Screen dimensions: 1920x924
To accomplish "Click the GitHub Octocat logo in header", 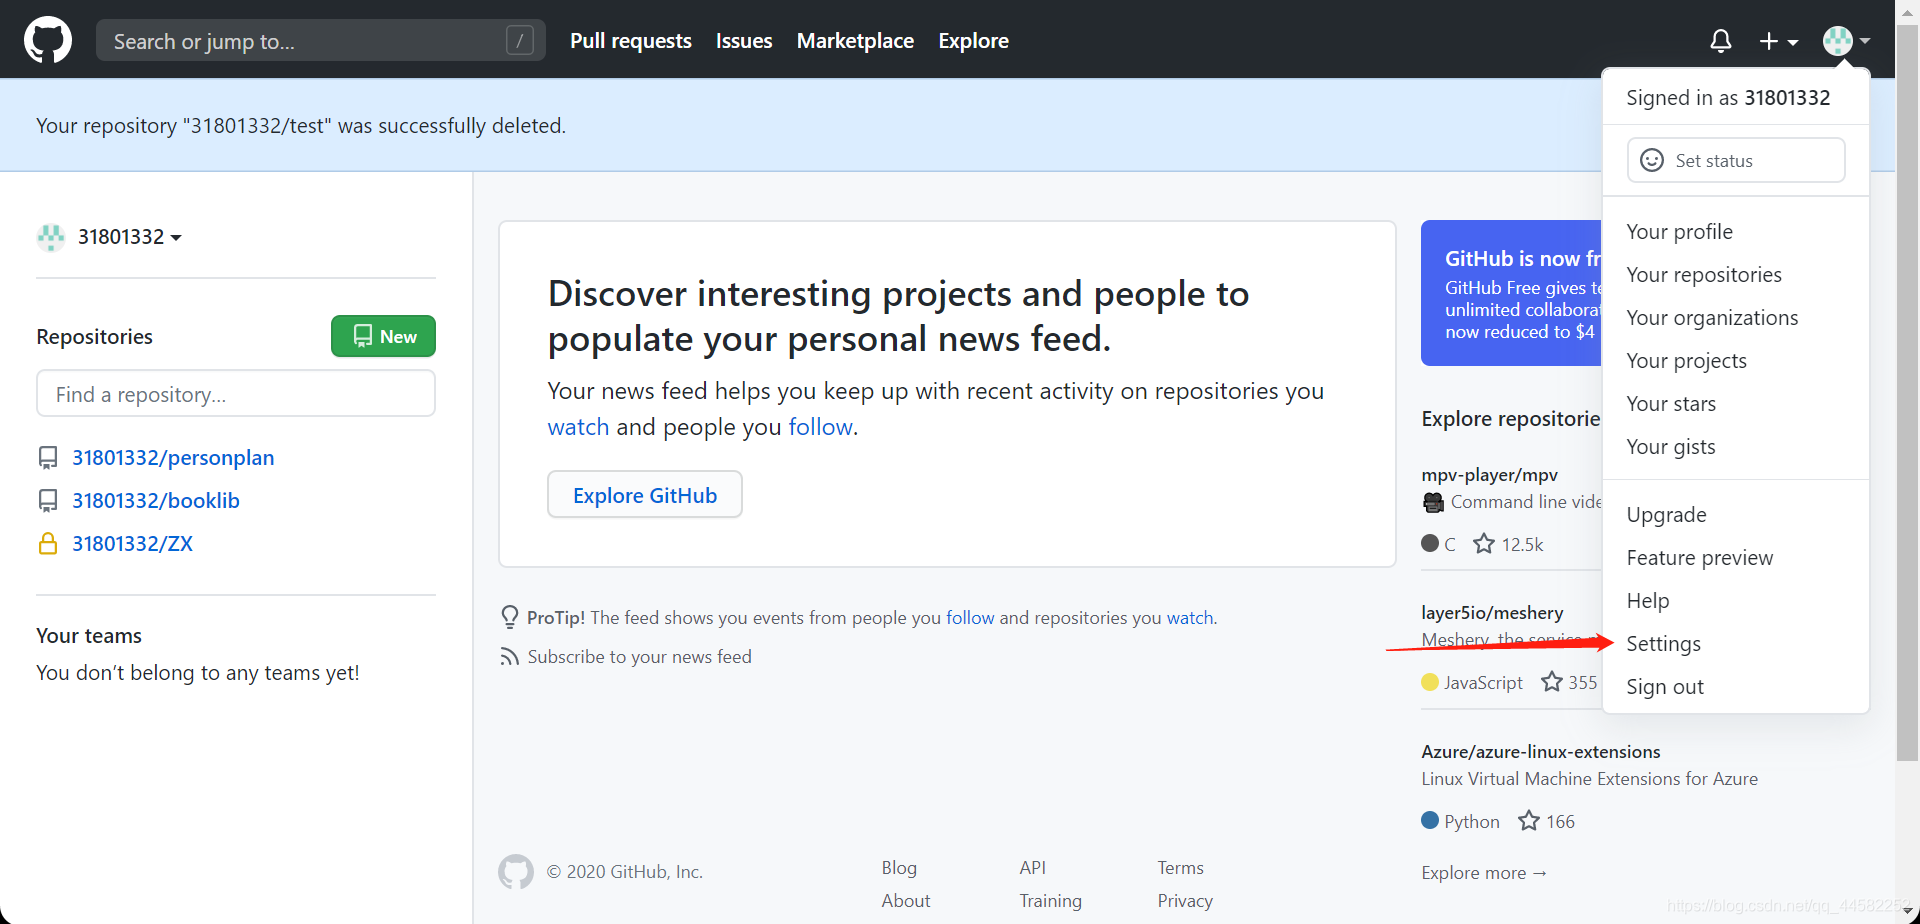I will (48, 40).
